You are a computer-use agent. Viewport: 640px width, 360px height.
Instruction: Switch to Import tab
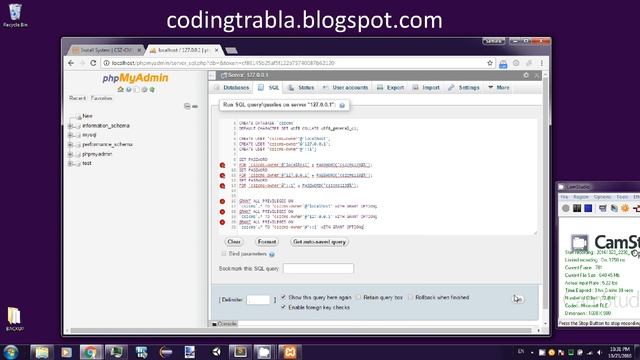426,87
